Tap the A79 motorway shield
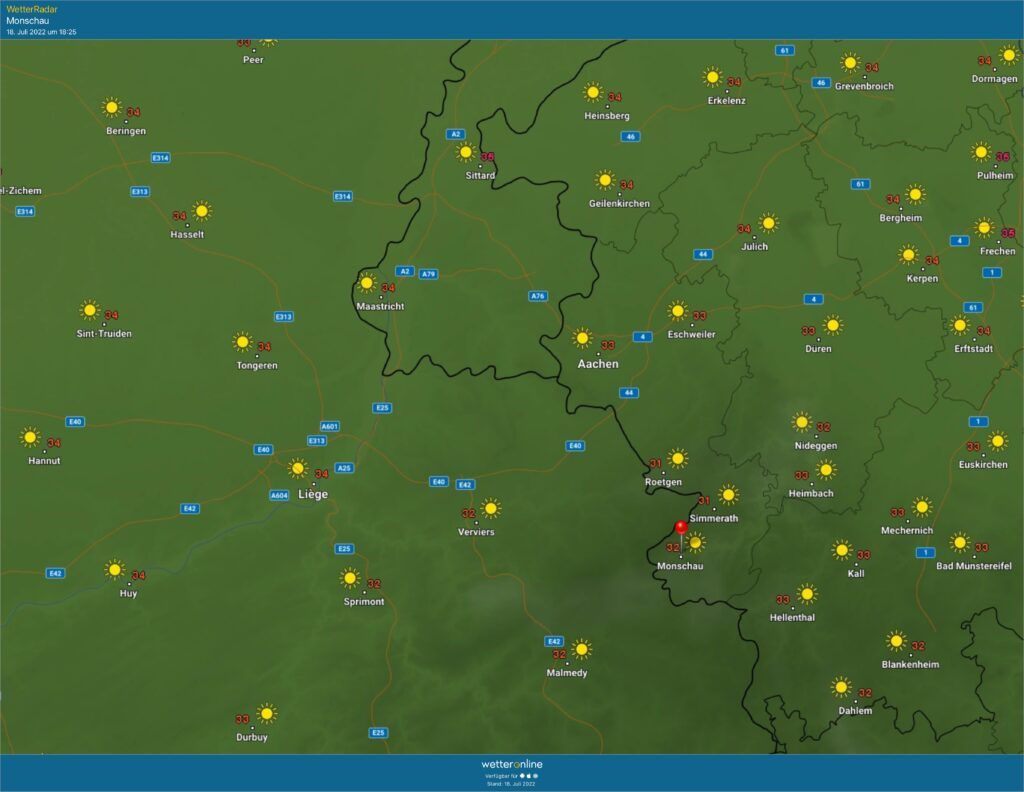Image resolution: width=1024 pixels, height=792 pixels. 428,274
